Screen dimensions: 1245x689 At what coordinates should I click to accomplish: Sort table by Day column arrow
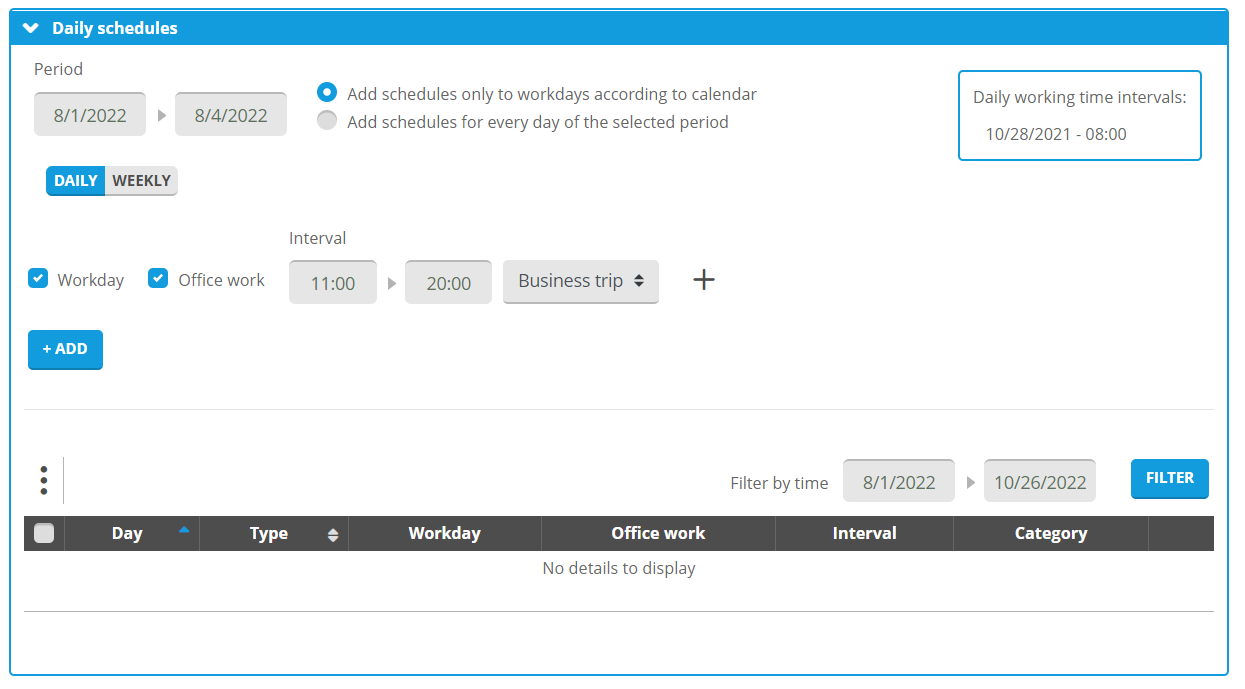[183, 531]
